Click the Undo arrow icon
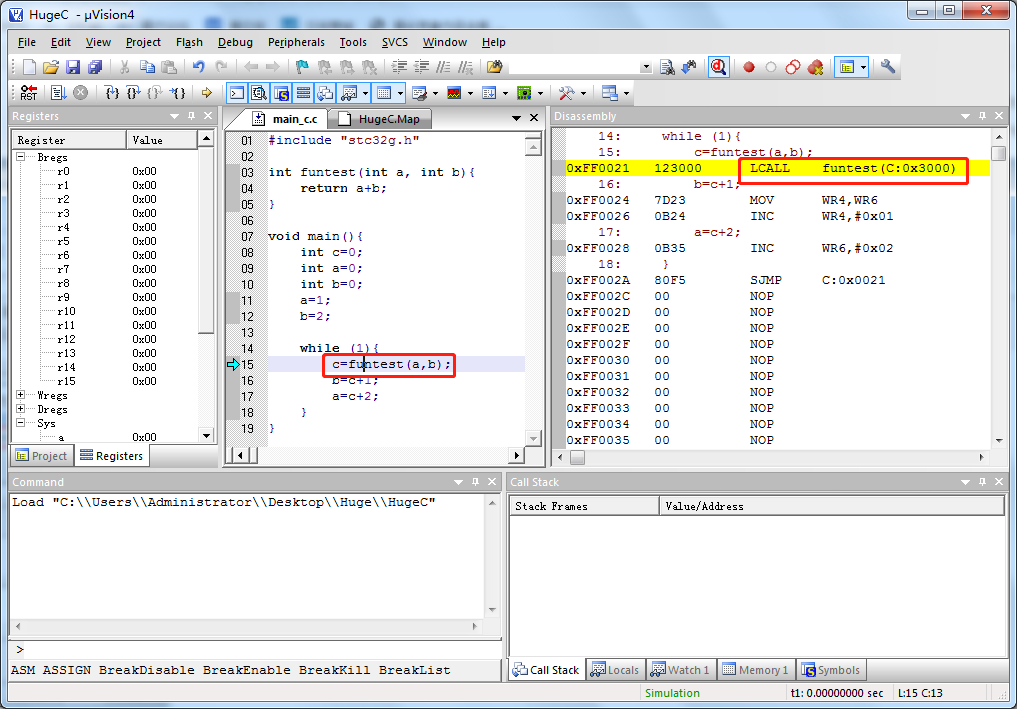 [198, 67]
